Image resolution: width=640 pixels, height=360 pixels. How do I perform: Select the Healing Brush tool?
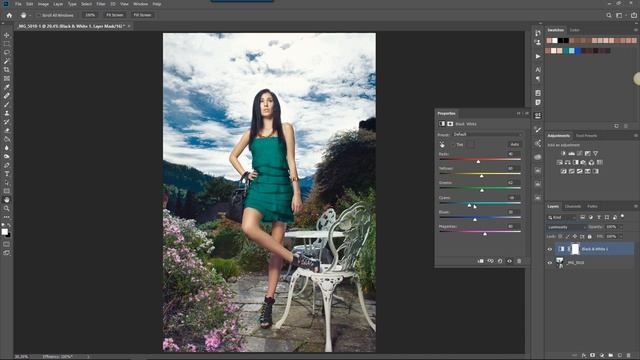pos(7,96)
